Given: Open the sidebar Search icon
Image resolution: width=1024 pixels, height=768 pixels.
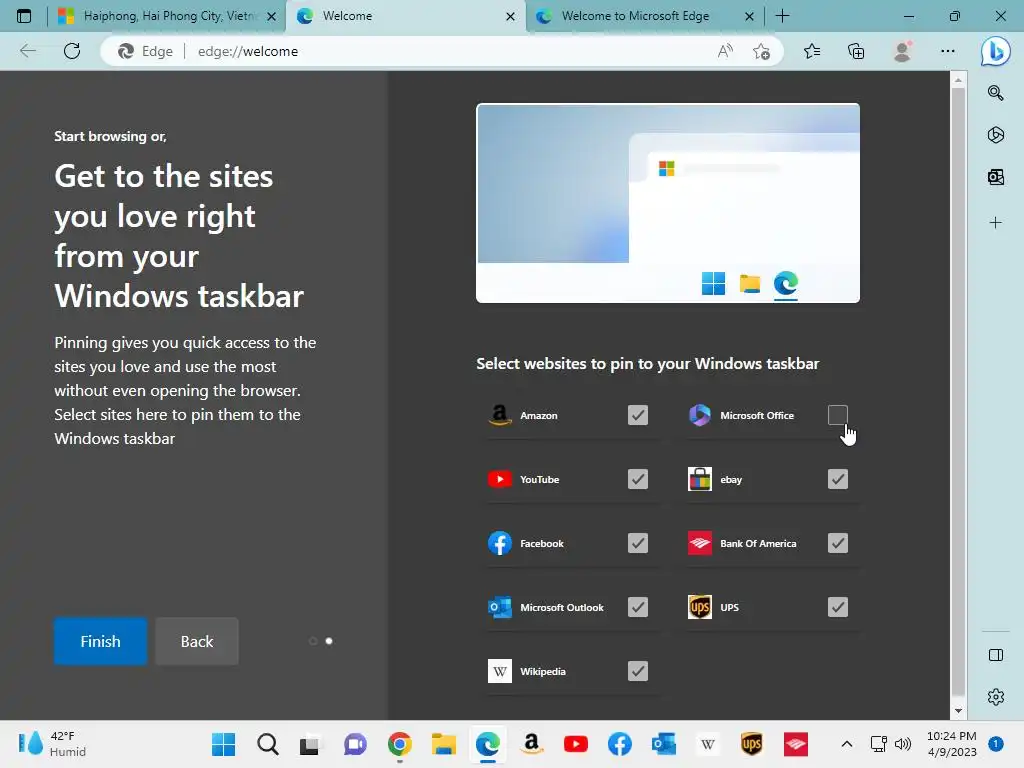Looking at the screenshot, I should (x=995, y=93).
